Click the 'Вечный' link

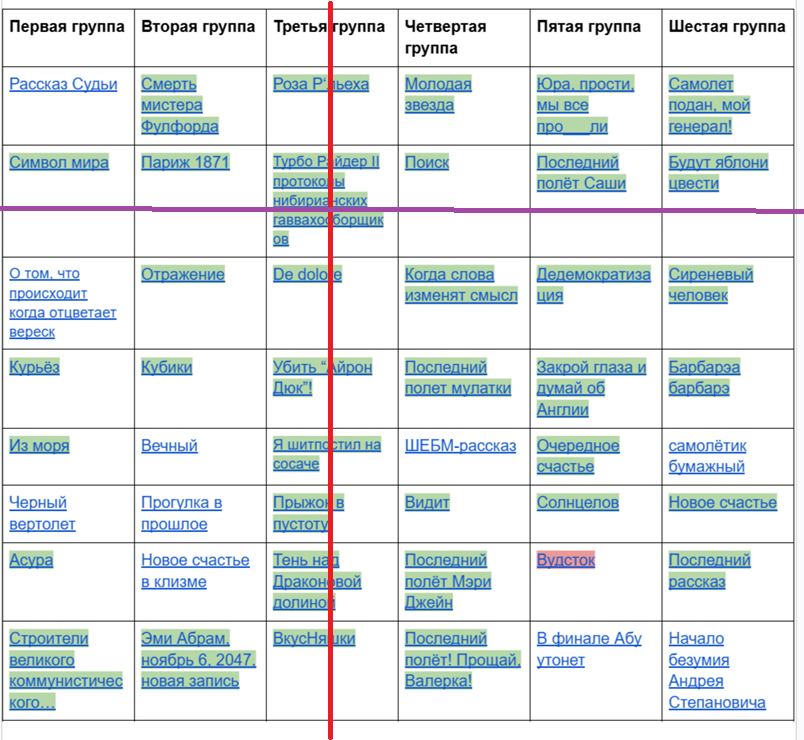coord(169,445)
